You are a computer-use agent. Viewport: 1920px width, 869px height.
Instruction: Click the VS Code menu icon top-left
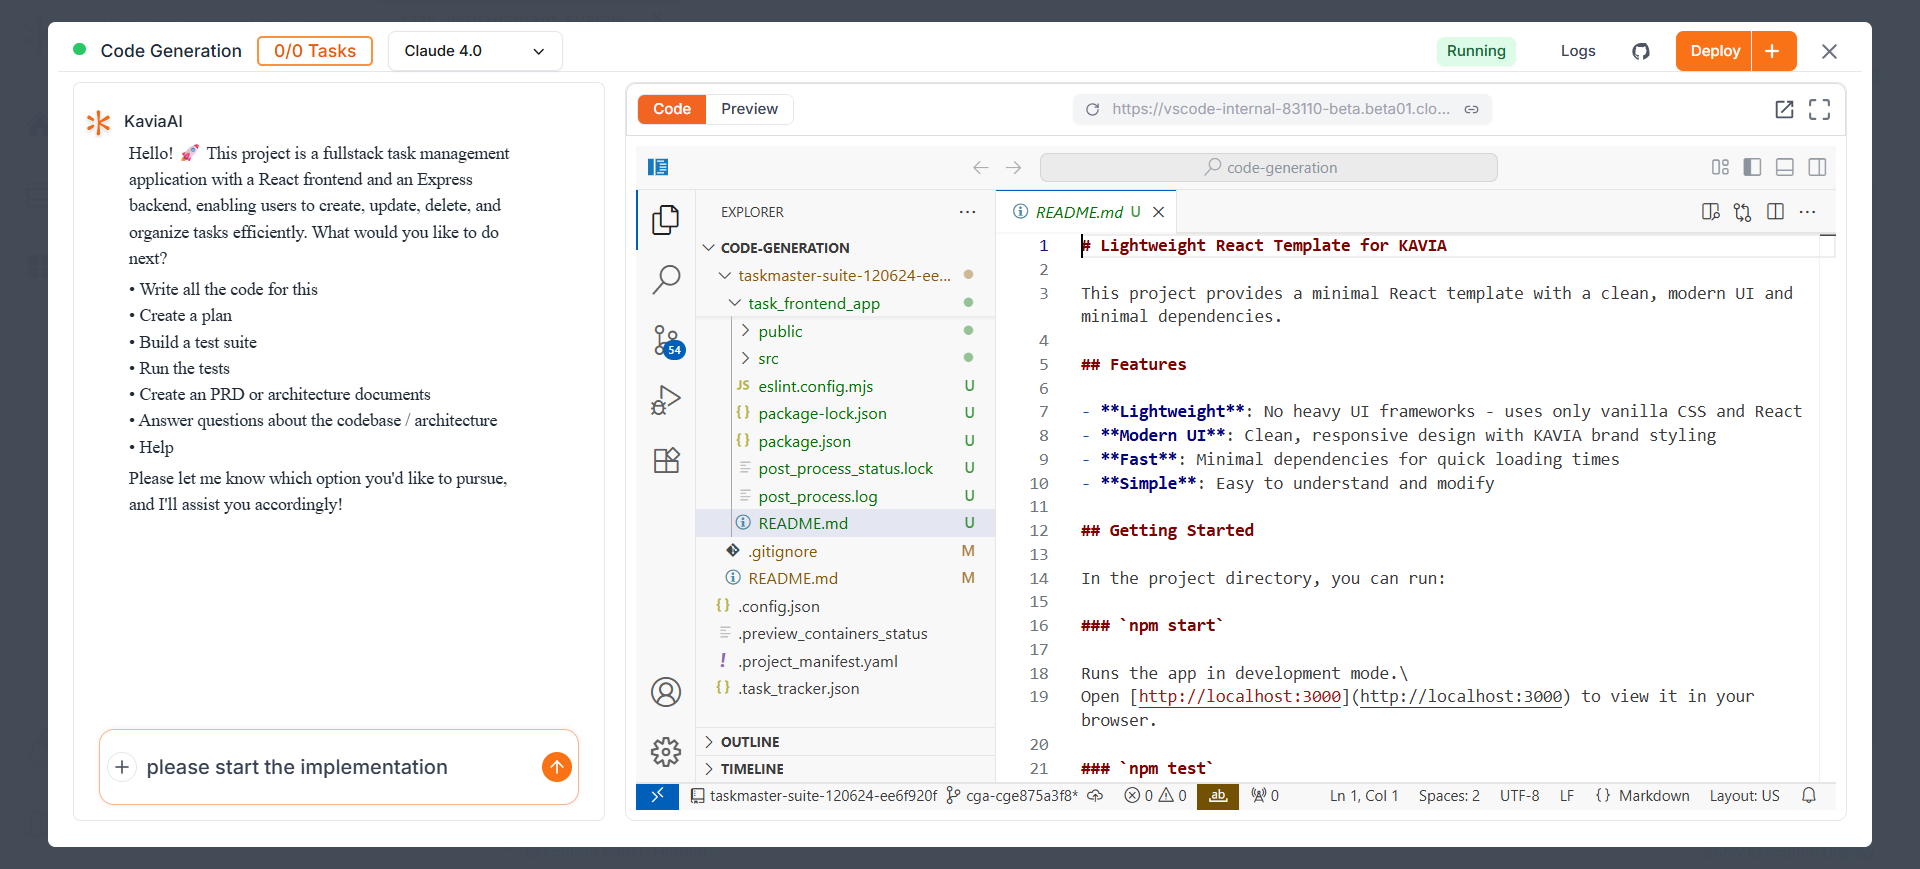[x=658, y=167]
